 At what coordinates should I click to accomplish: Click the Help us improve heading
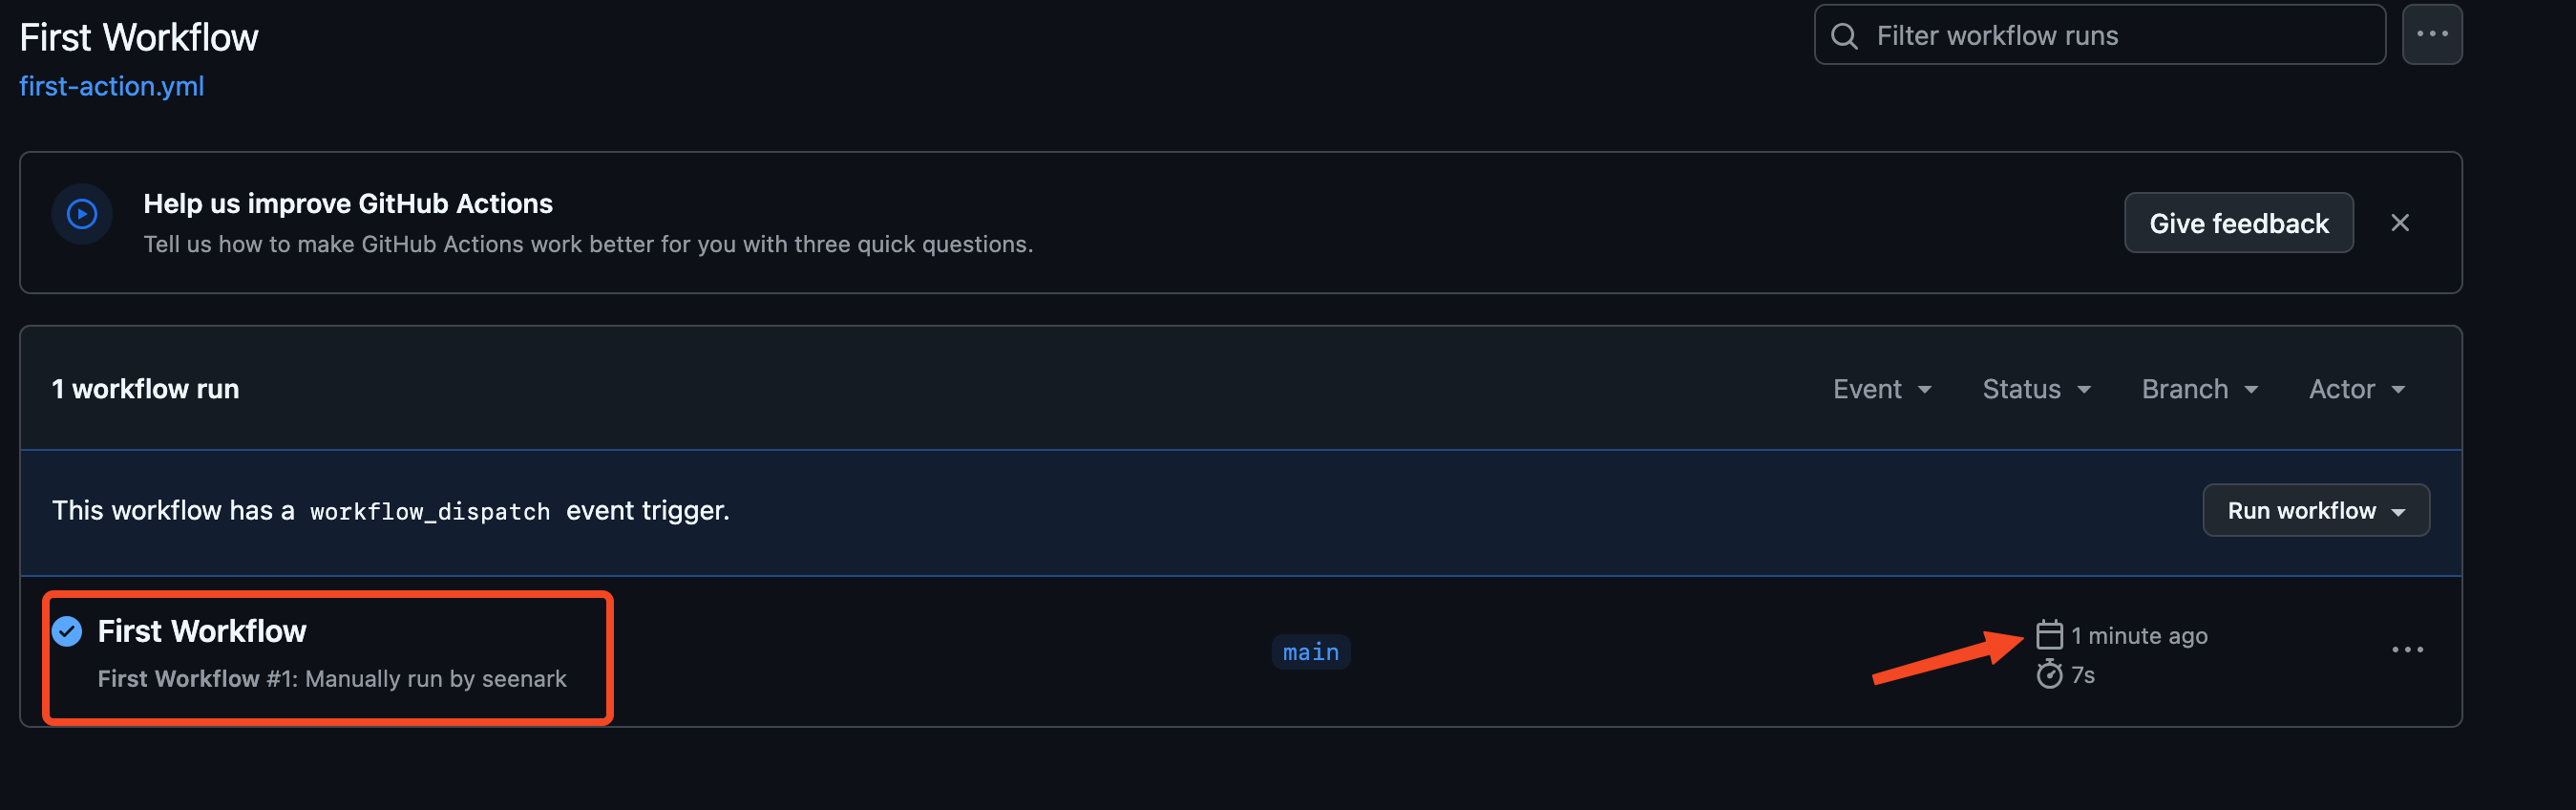click(x=348, y=203)
